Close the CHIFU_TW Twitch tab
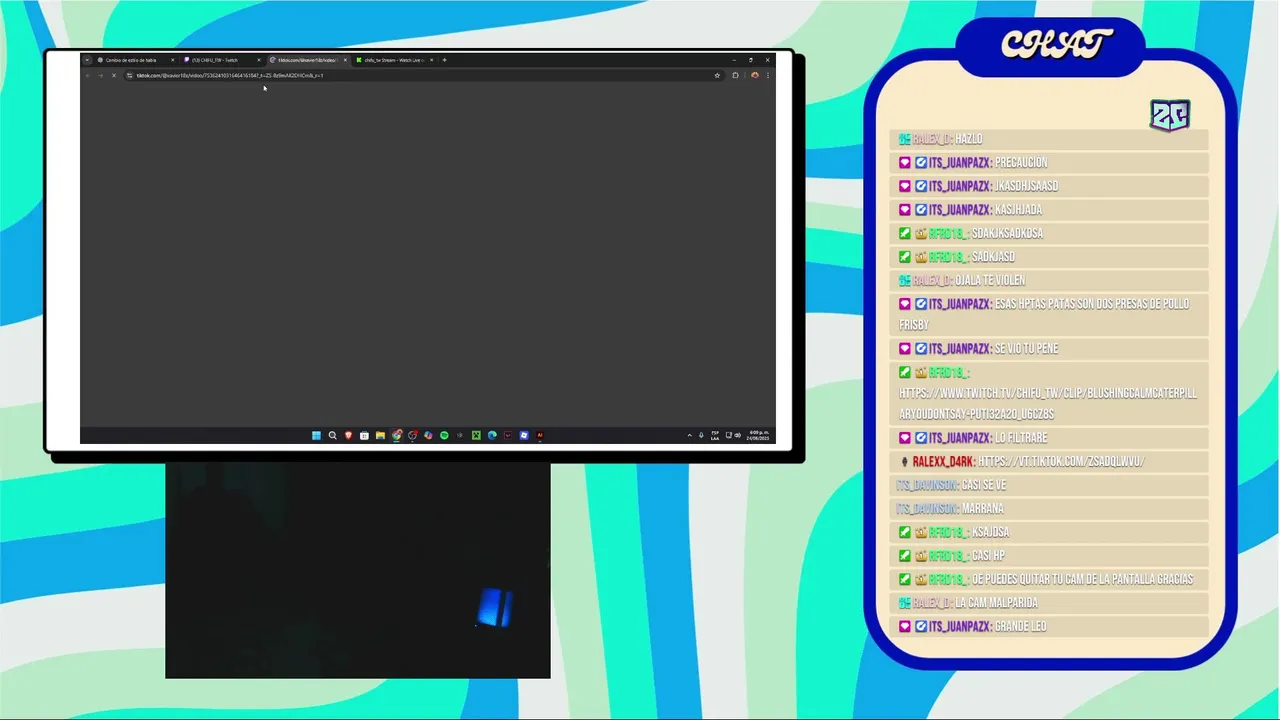 tap(259, 60)
